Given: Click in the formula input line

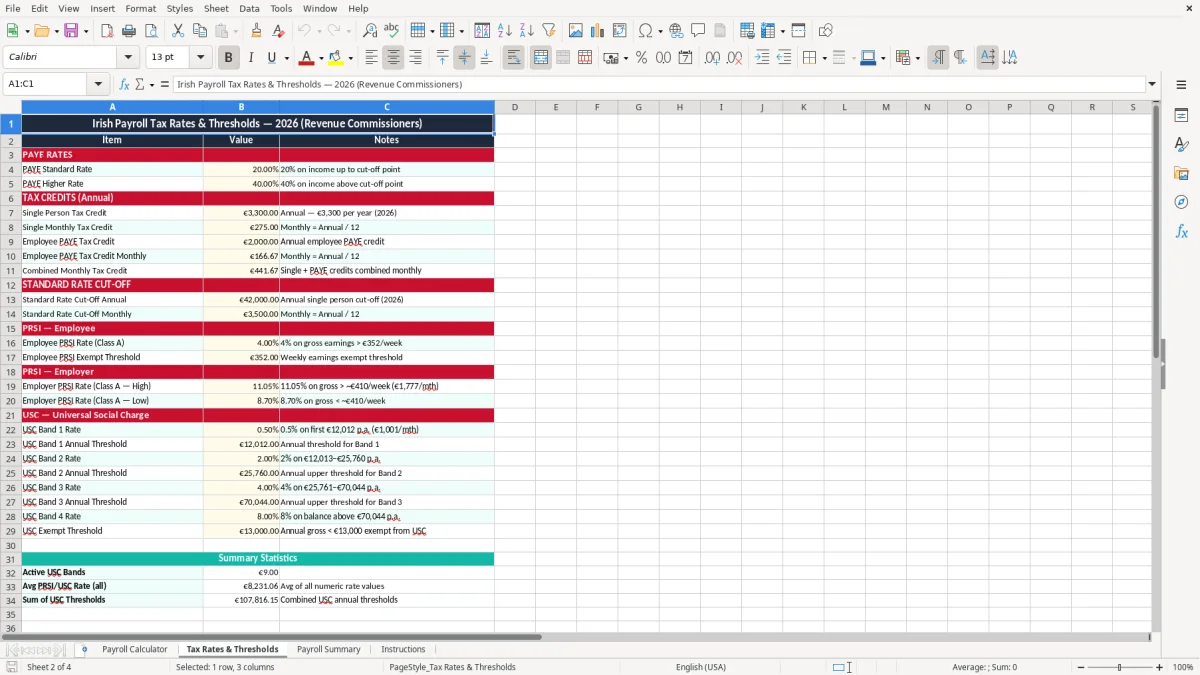Looking at the screenshot, I should tap(658, 85).
